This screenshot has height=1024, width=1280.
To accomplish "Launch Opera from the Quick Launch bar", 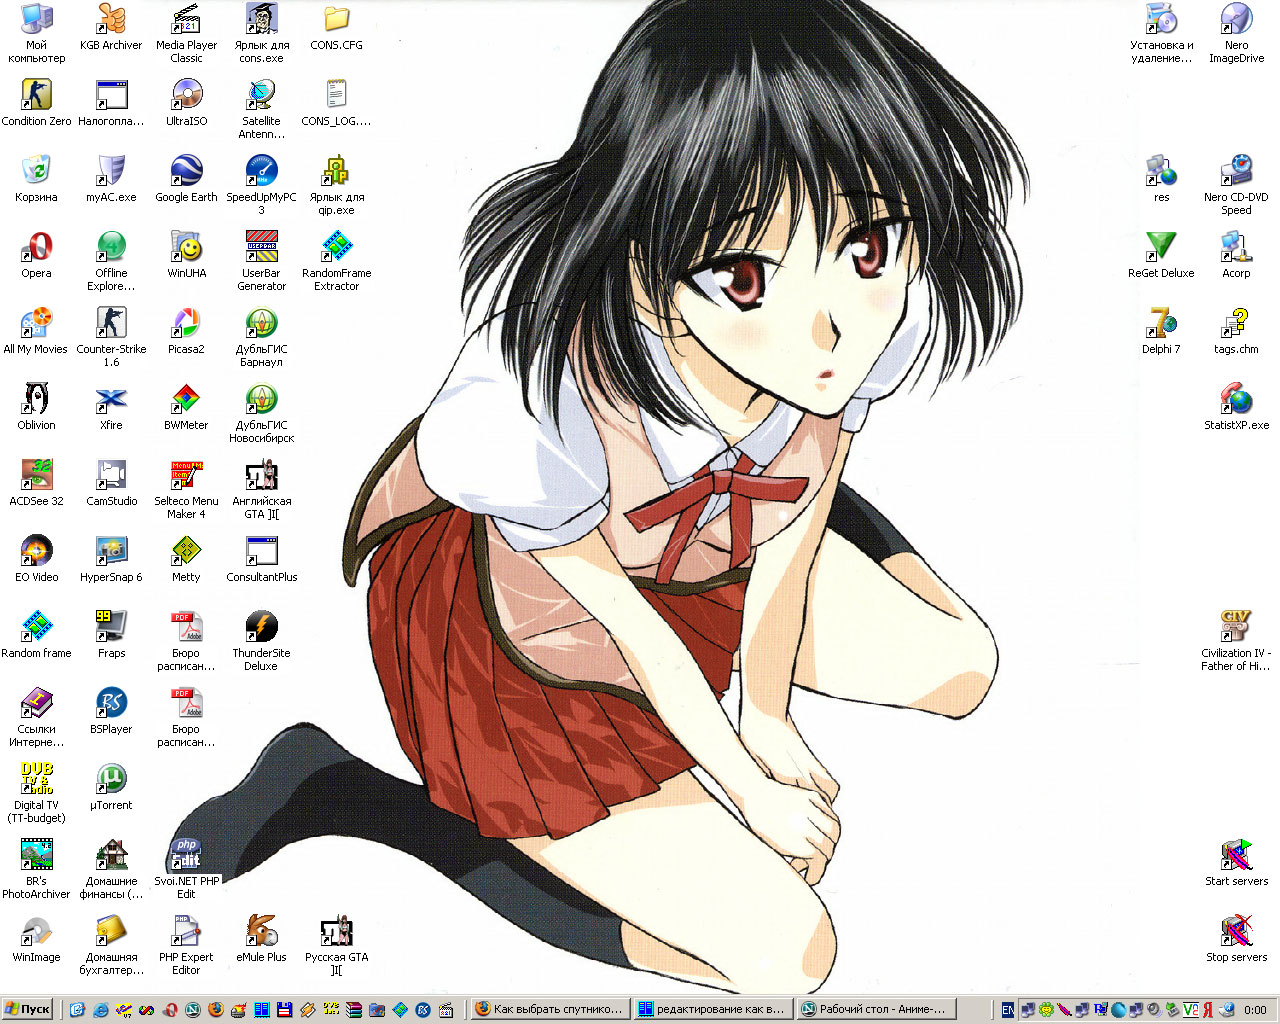I will coord(170,1009).
